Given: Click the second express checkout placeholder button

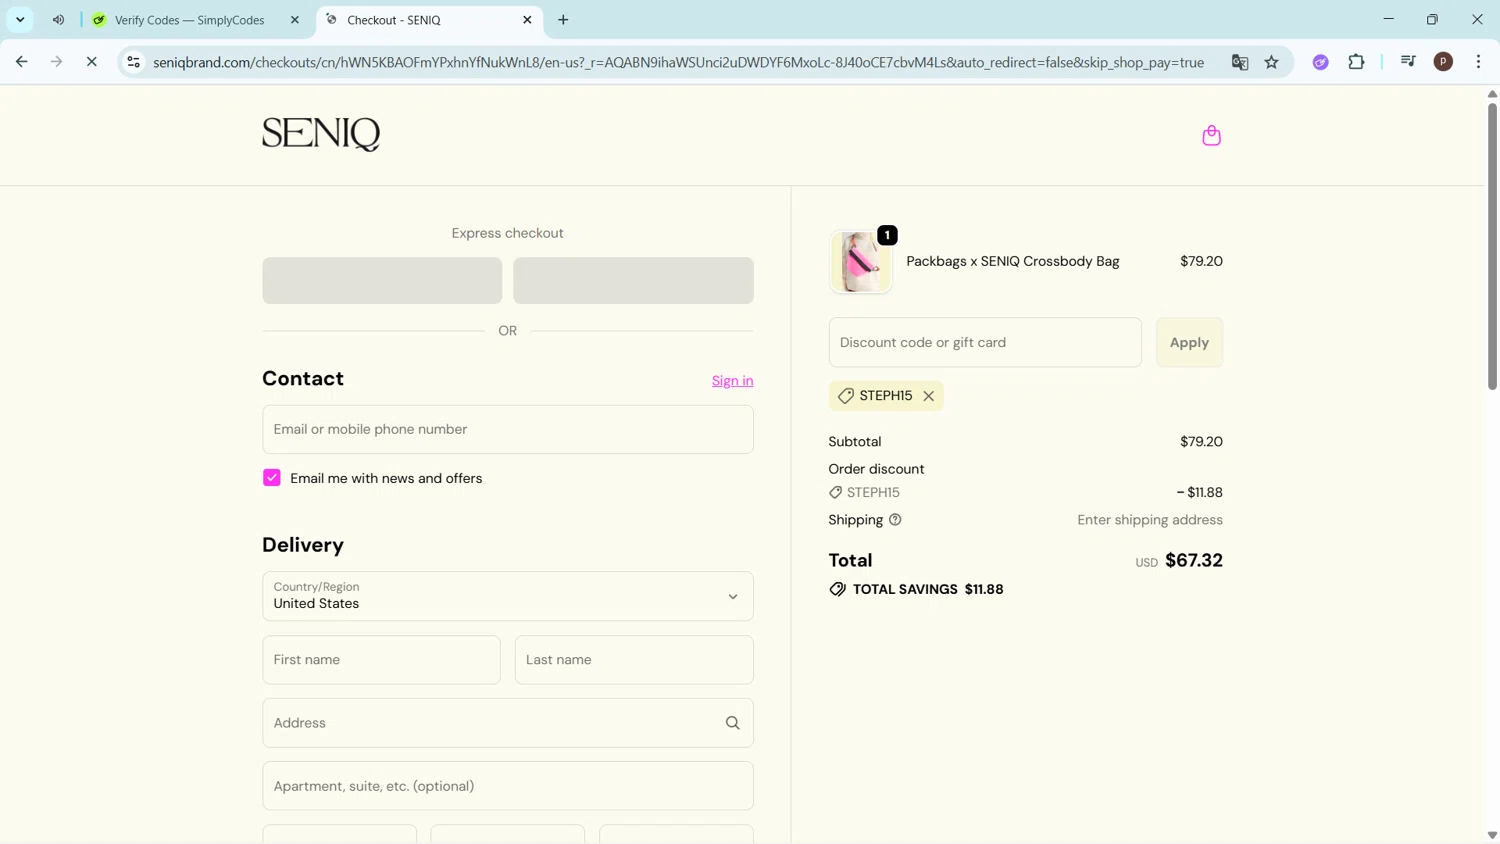Looking at the screenshot, I should coord(633,280).
